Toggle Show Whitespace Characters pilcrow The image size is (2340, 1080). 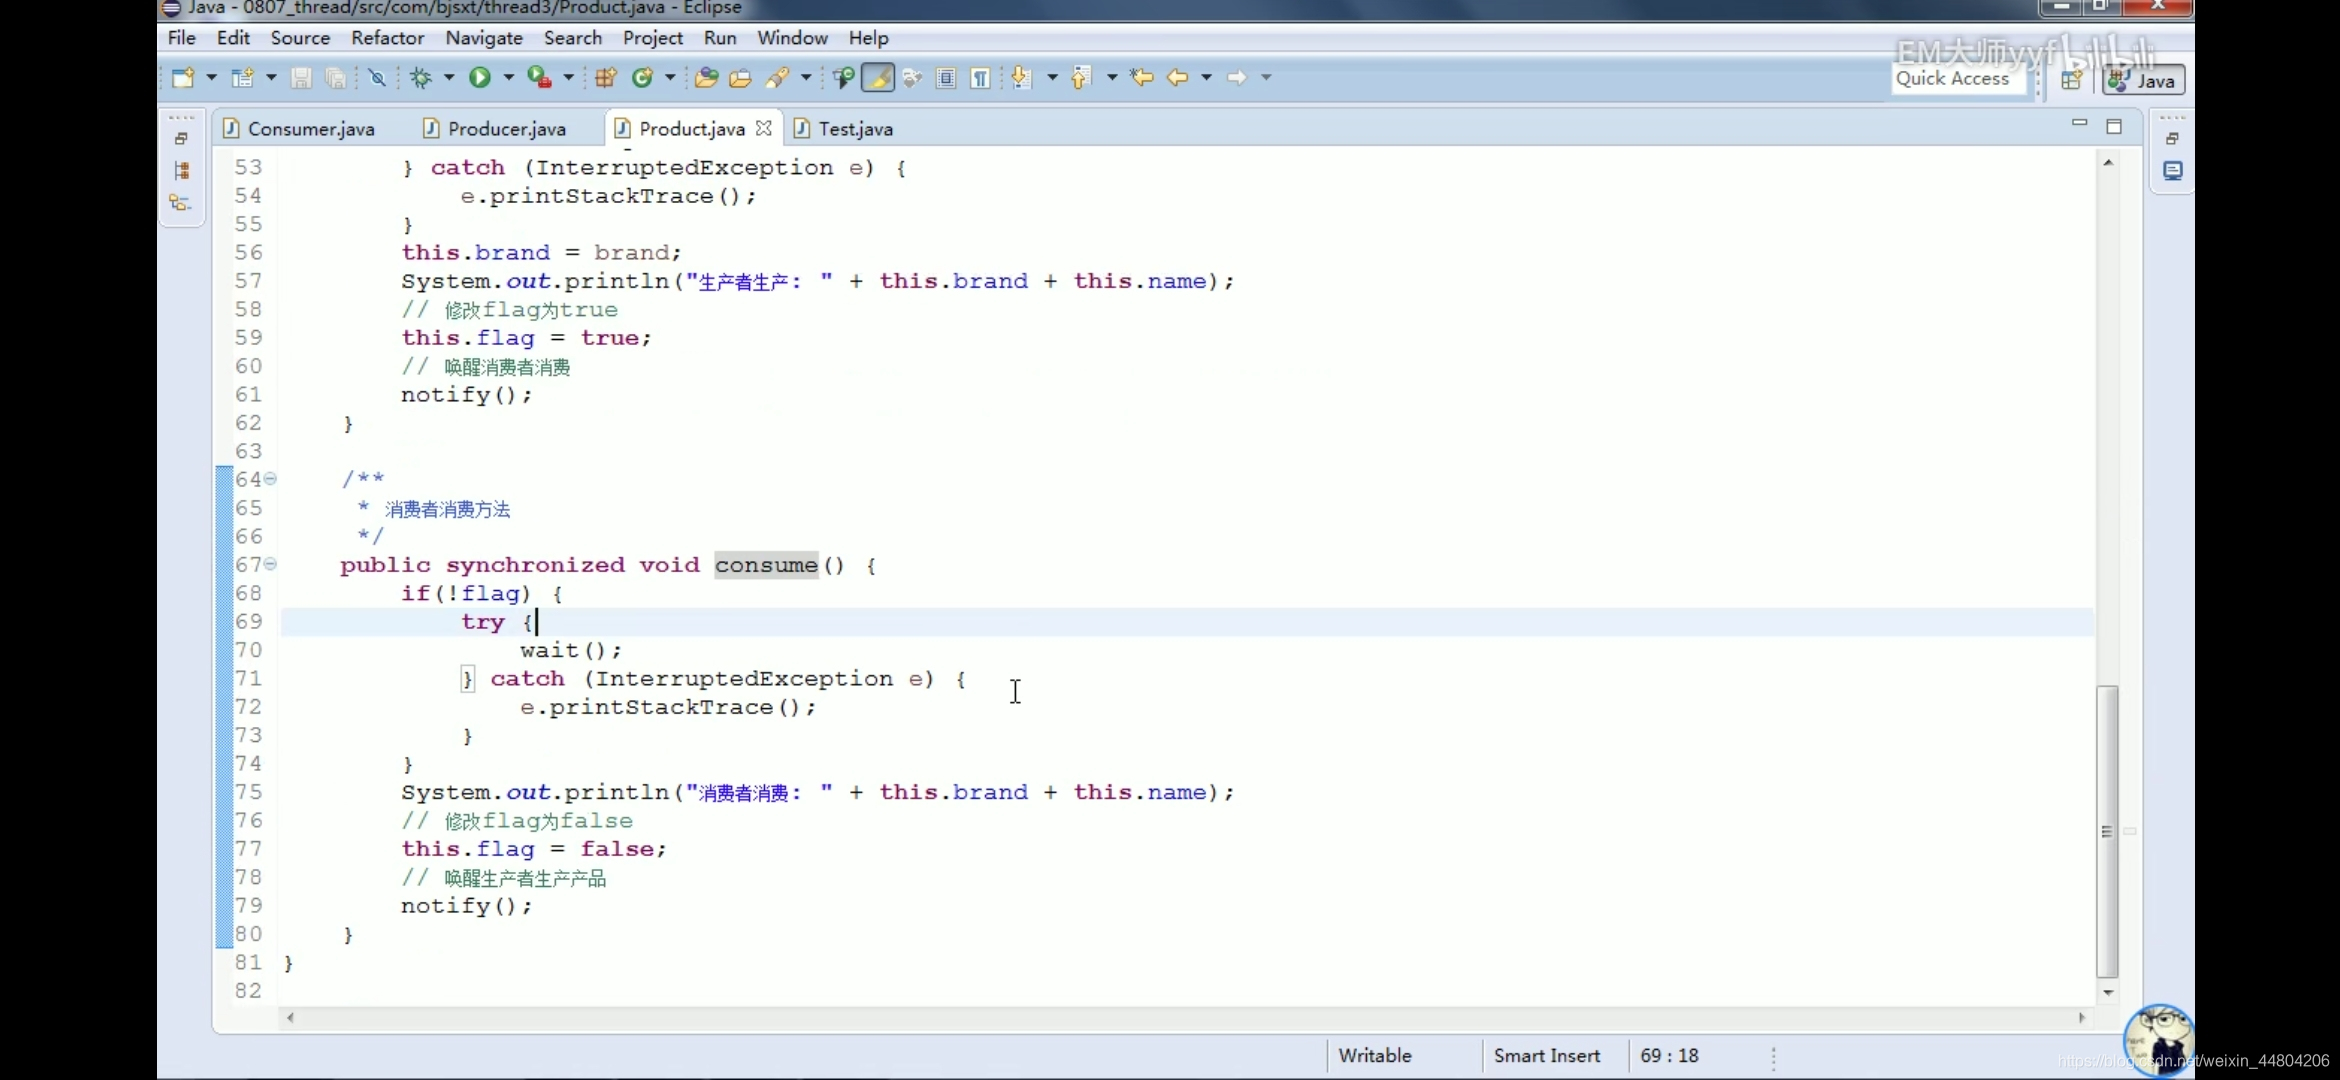click(x=981, y=78)
